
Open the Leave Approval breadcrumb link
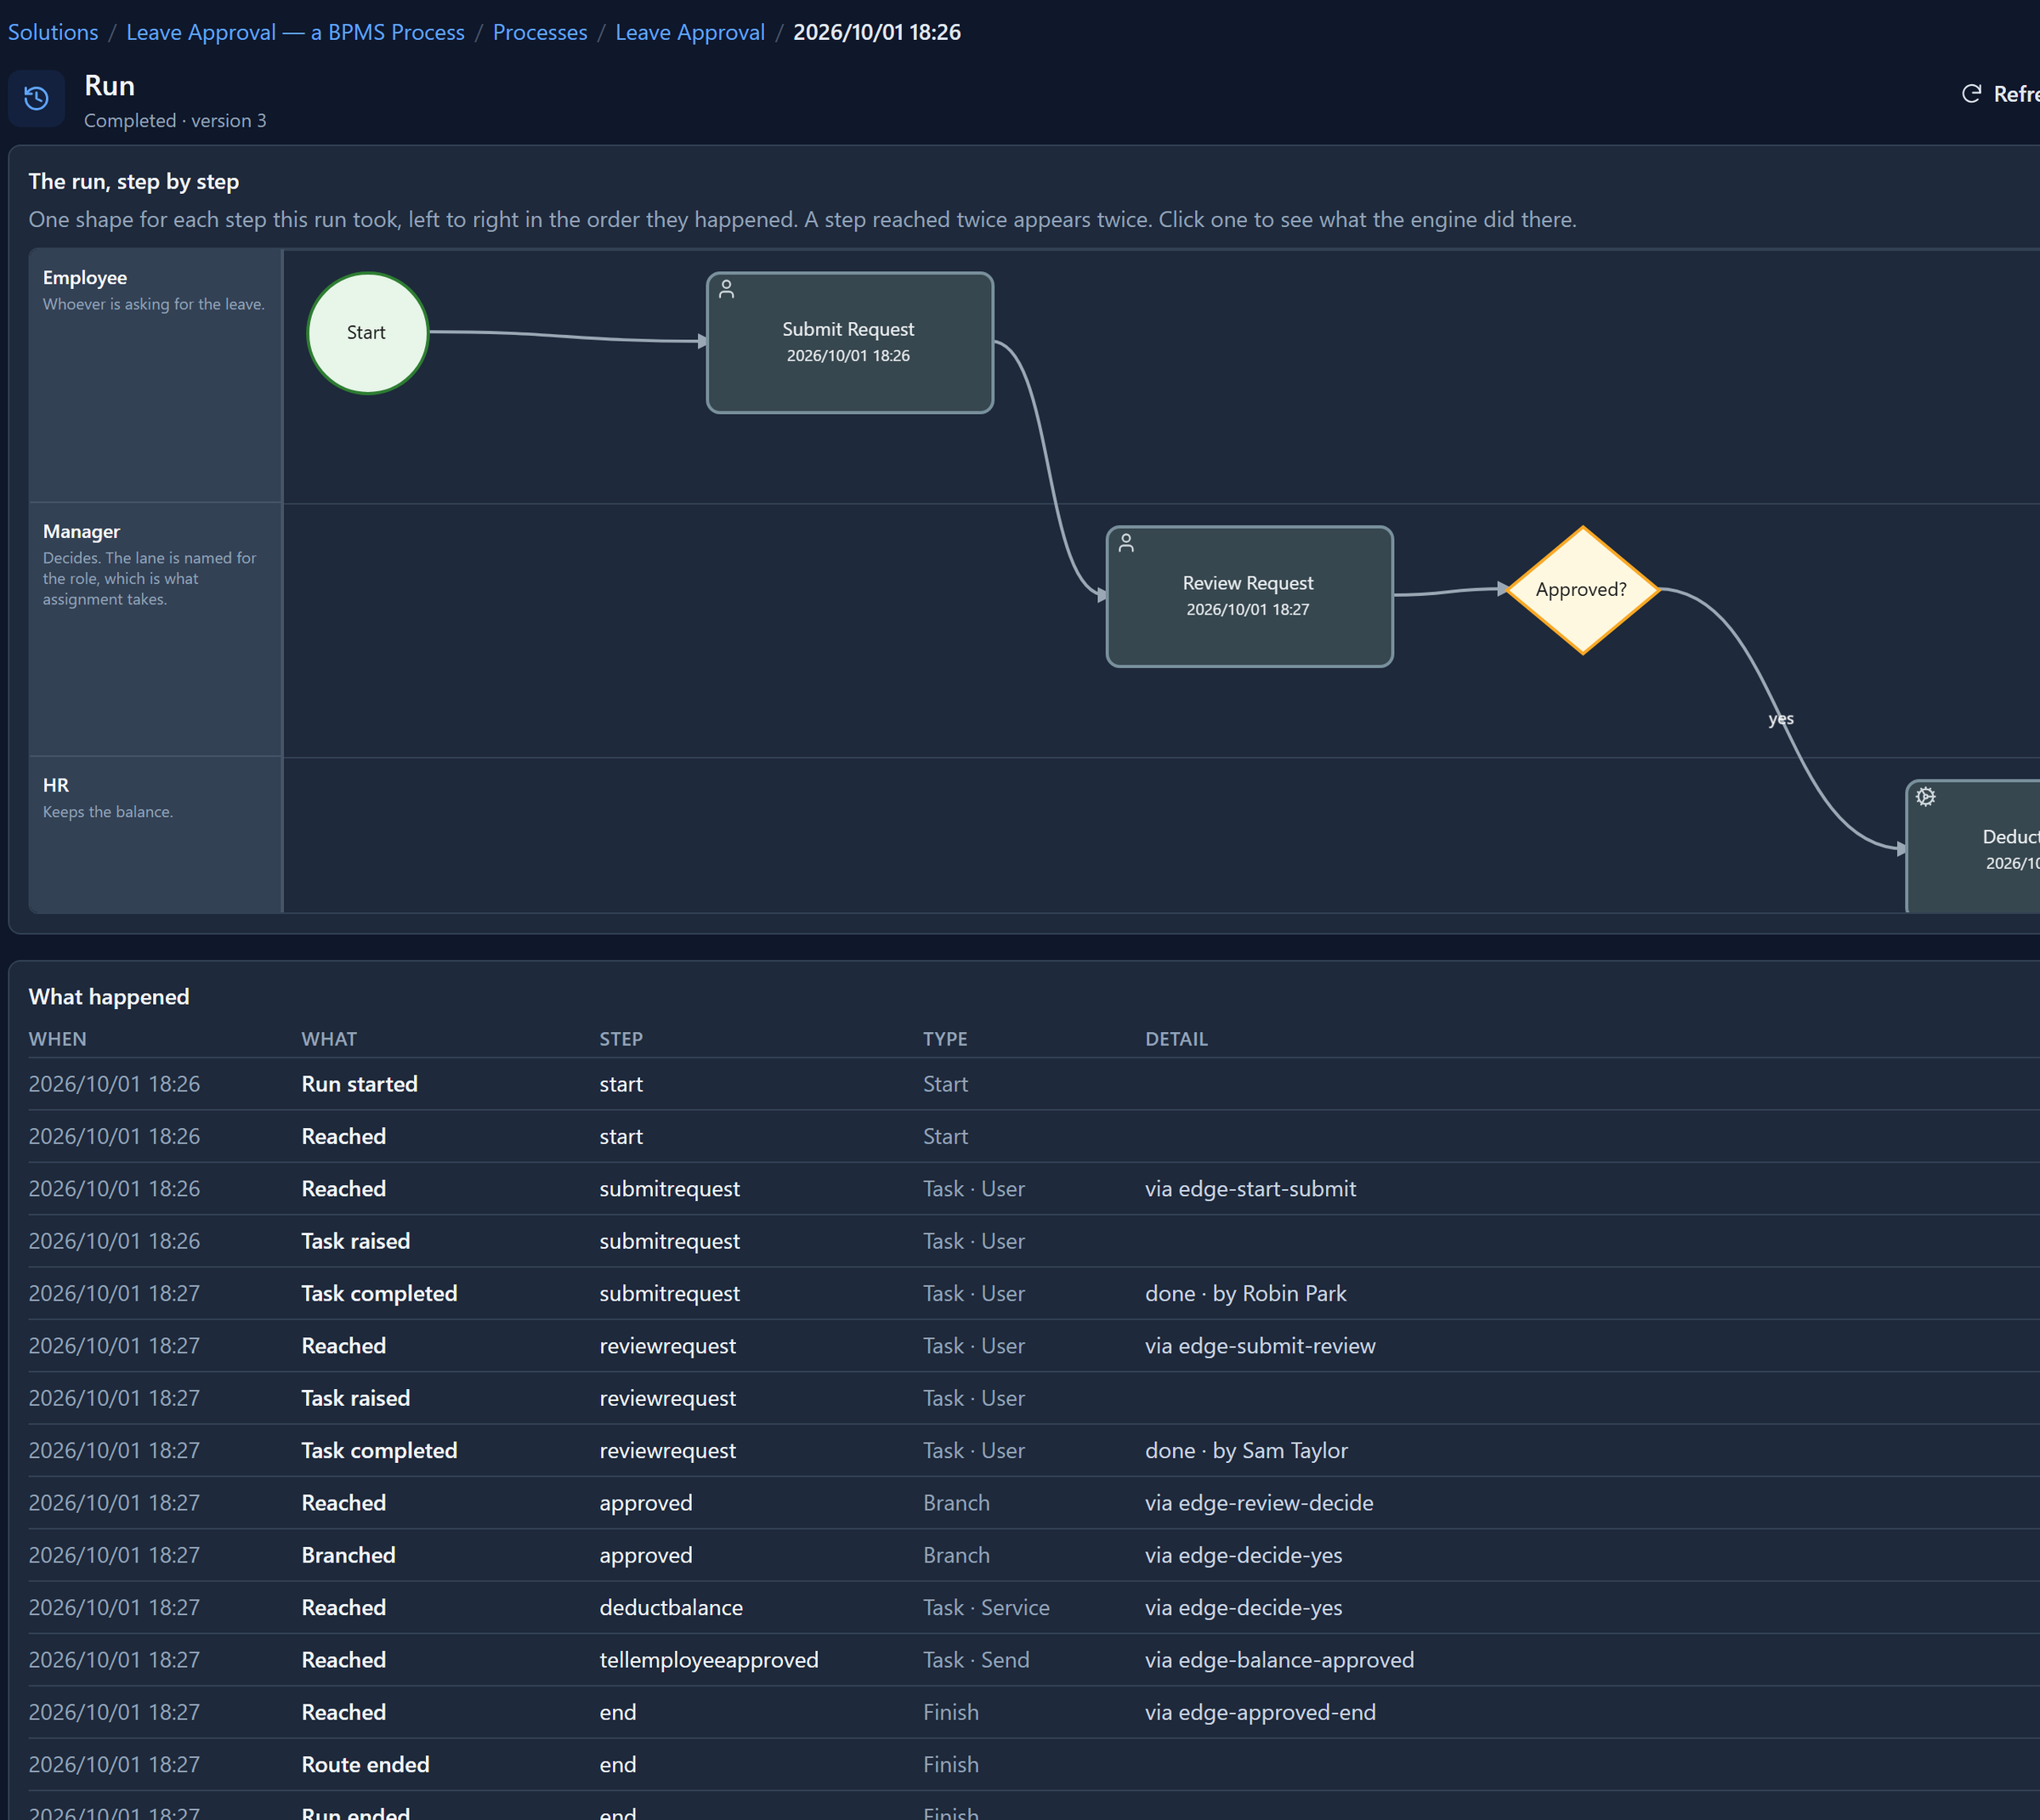tap(690, 32)
